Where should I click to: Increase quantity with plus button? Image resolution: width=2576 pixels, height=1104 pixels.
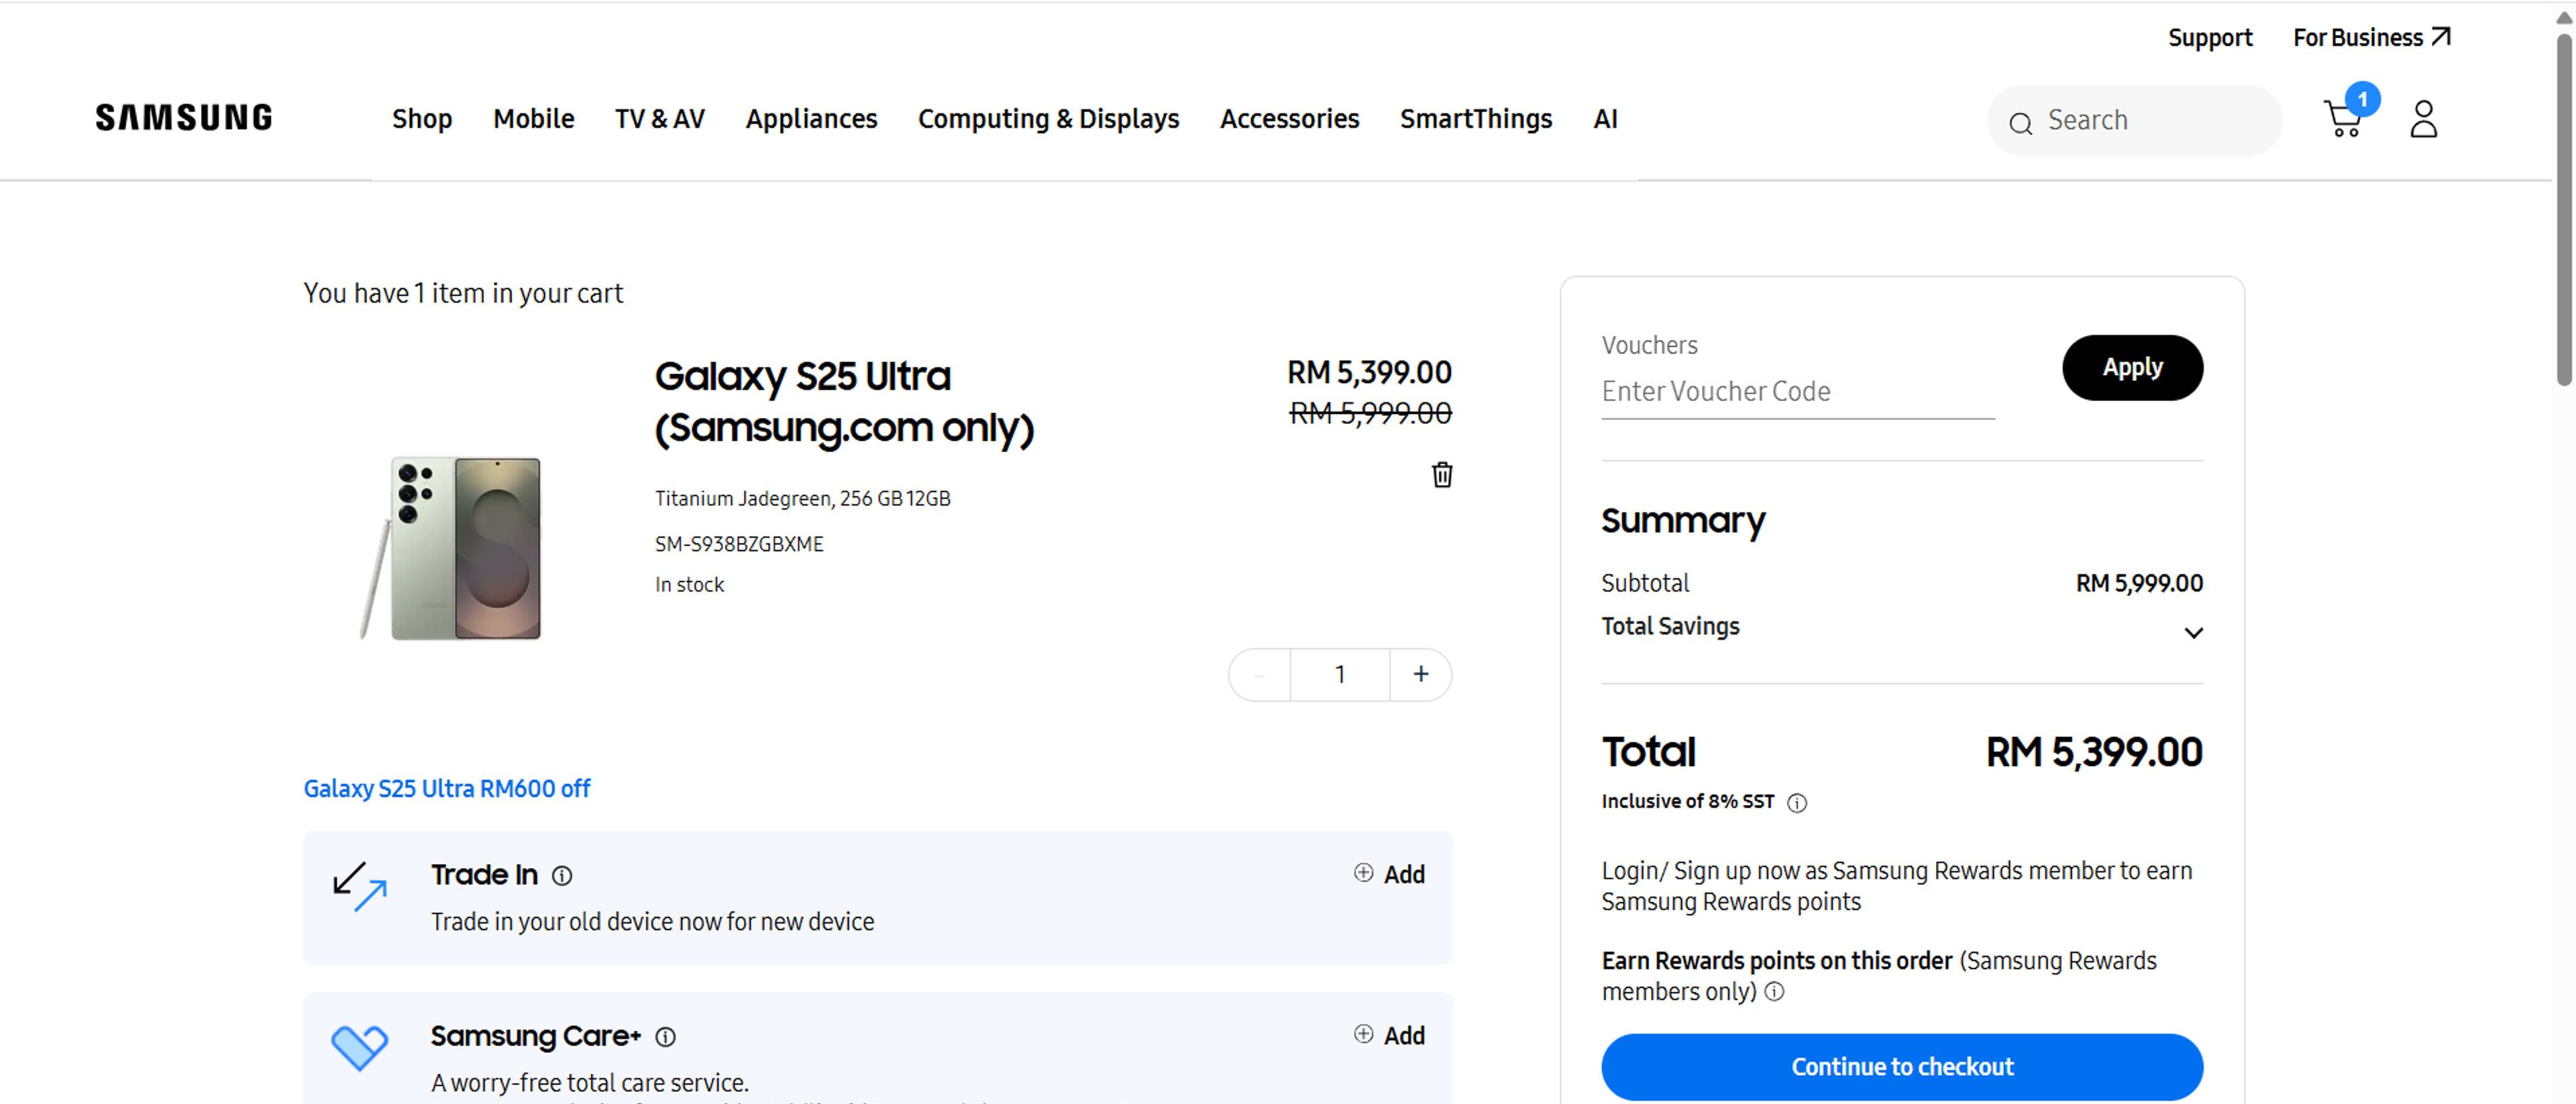[x=1420, y=674]
